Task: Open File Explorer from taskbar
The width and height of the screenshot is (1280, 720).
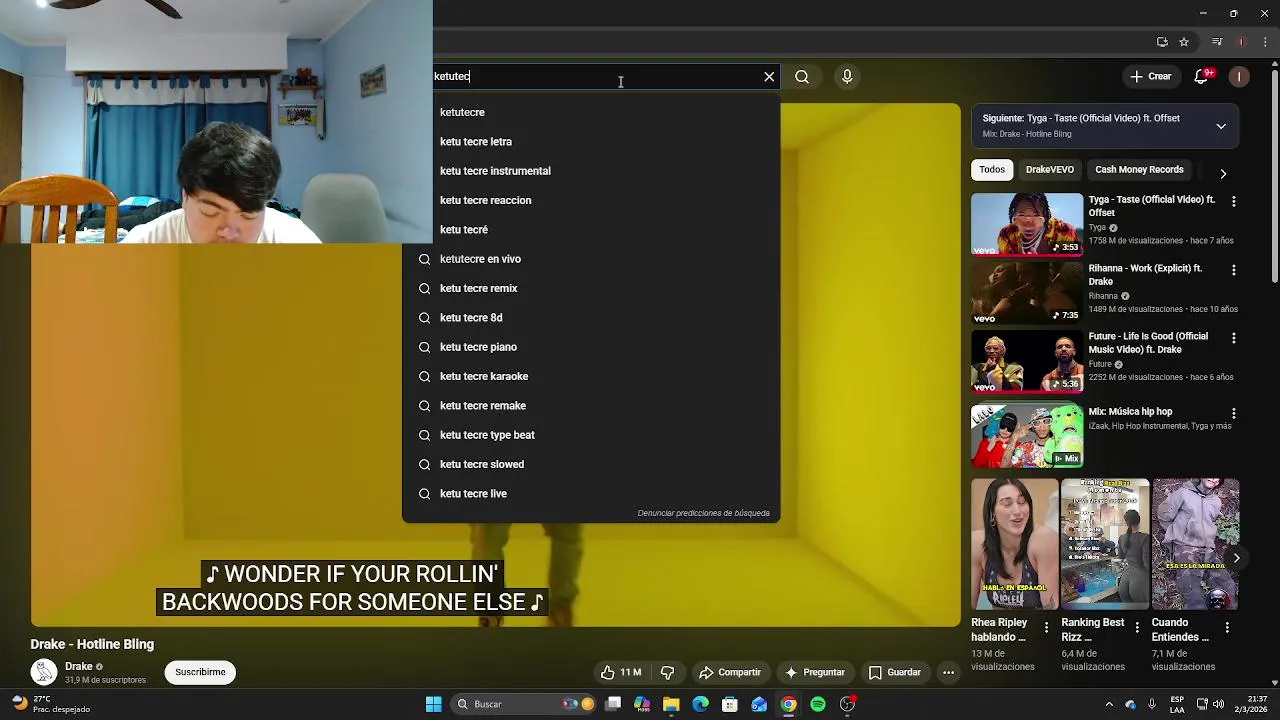Action: pos(671,704)
